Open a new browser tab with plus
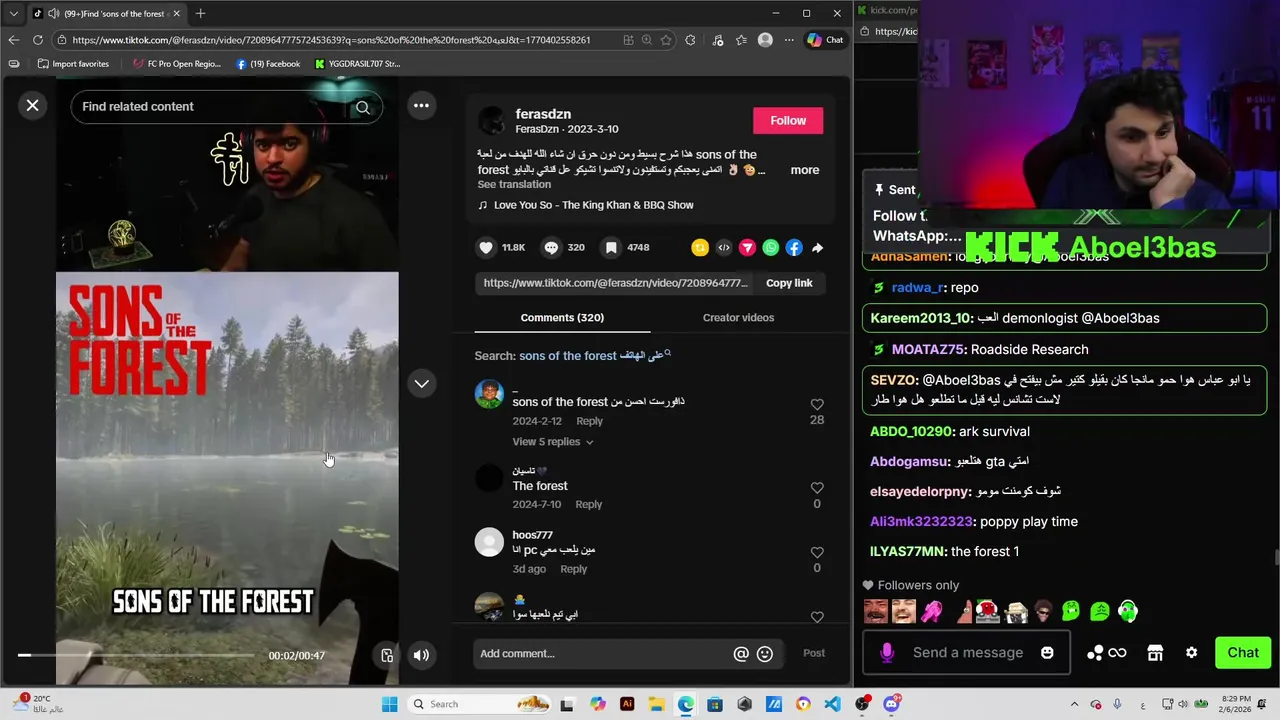This screenshot has width=1280, height=720. coord(200,14)
